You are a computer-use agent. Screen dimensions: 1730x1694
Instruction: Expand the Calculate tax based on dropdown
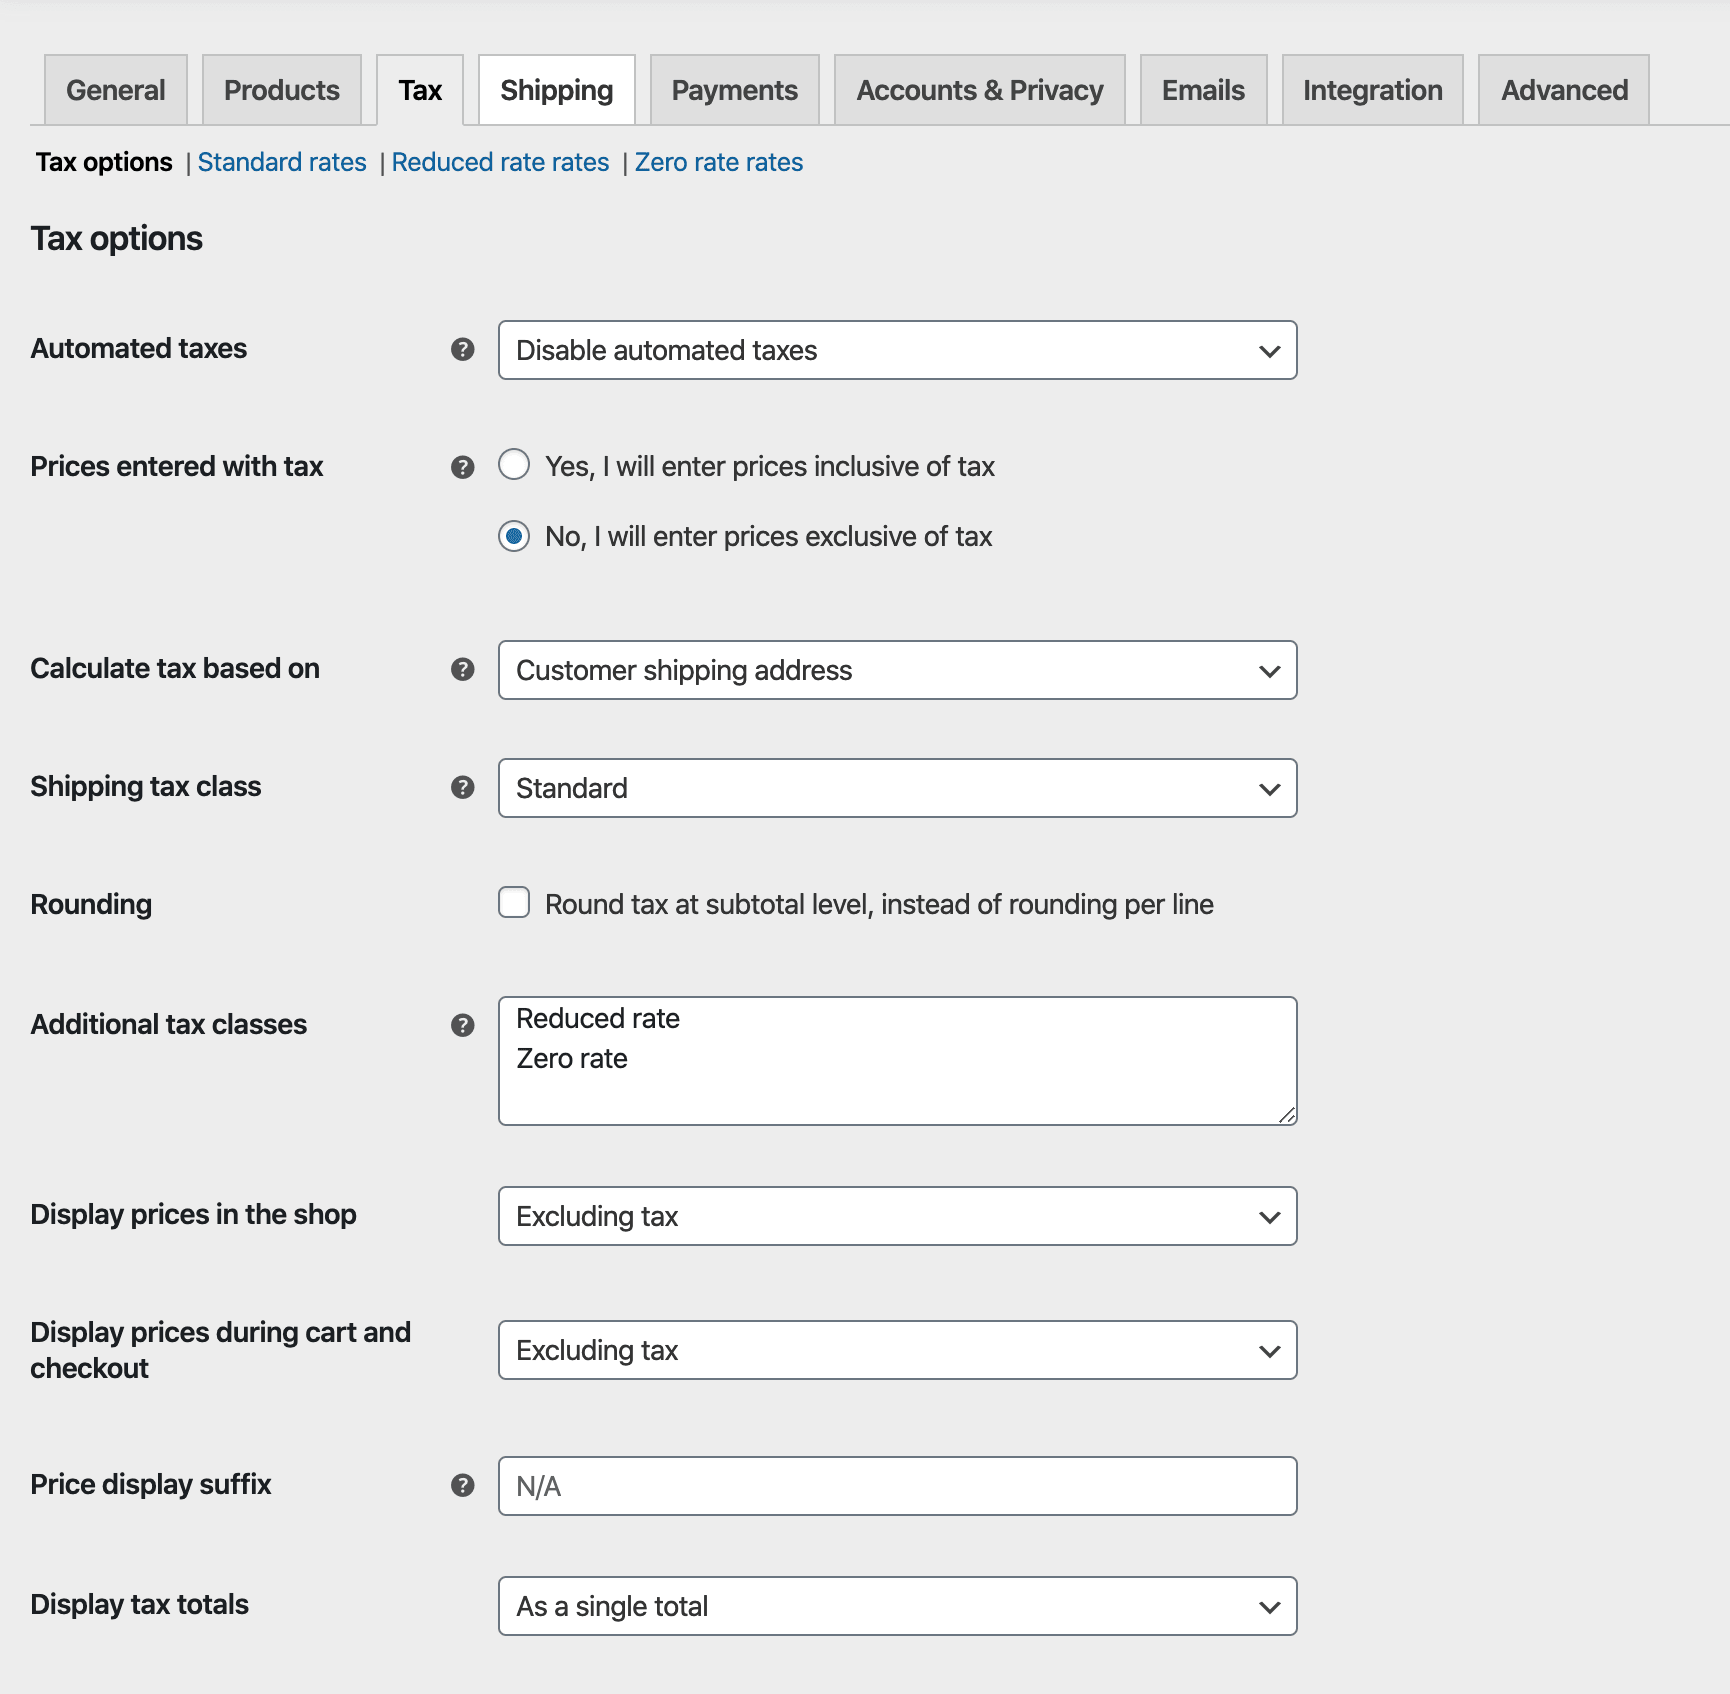pyautogui.click(x=897, y=670)
